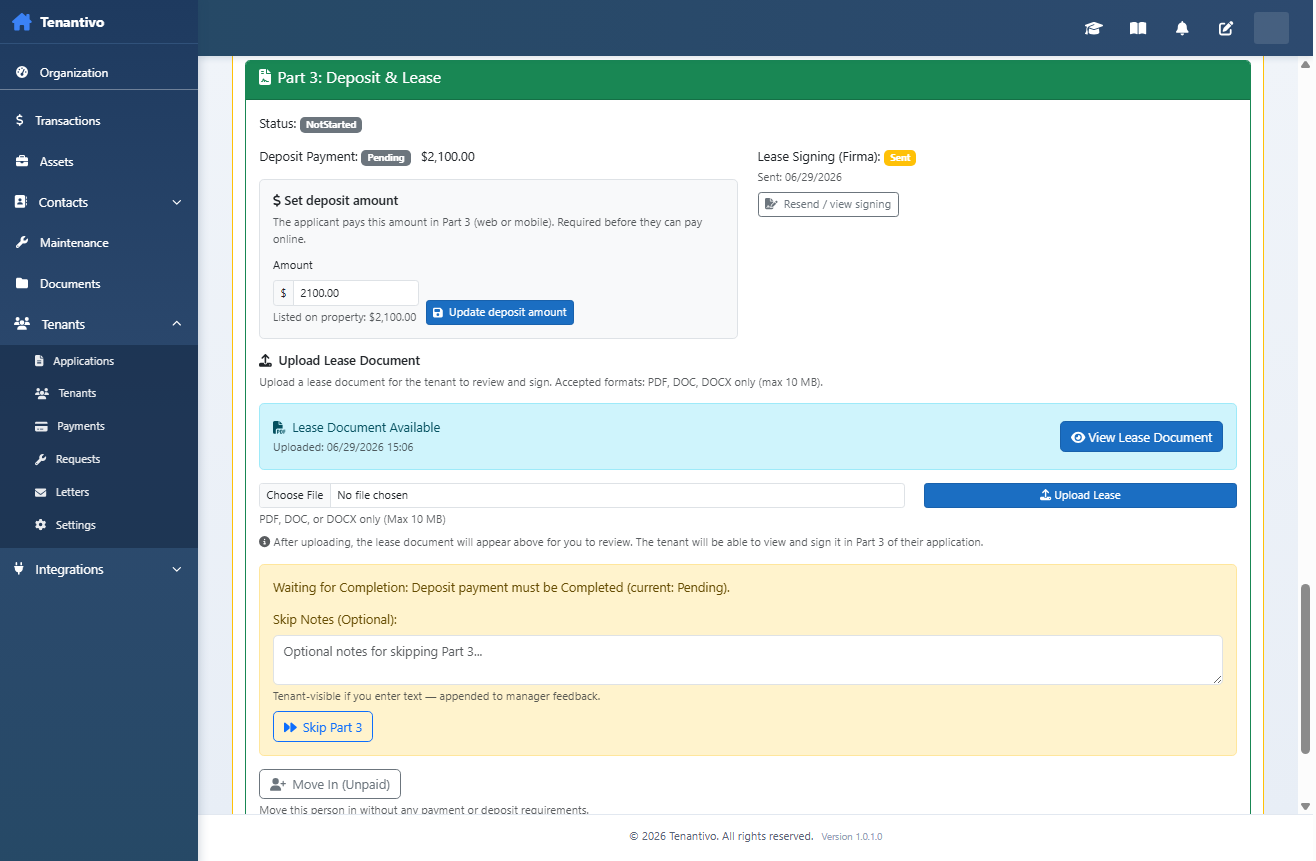This screenshot has width=1316, height=861.
Task: Select Letters under Tenants
Action: pos(99,492)
